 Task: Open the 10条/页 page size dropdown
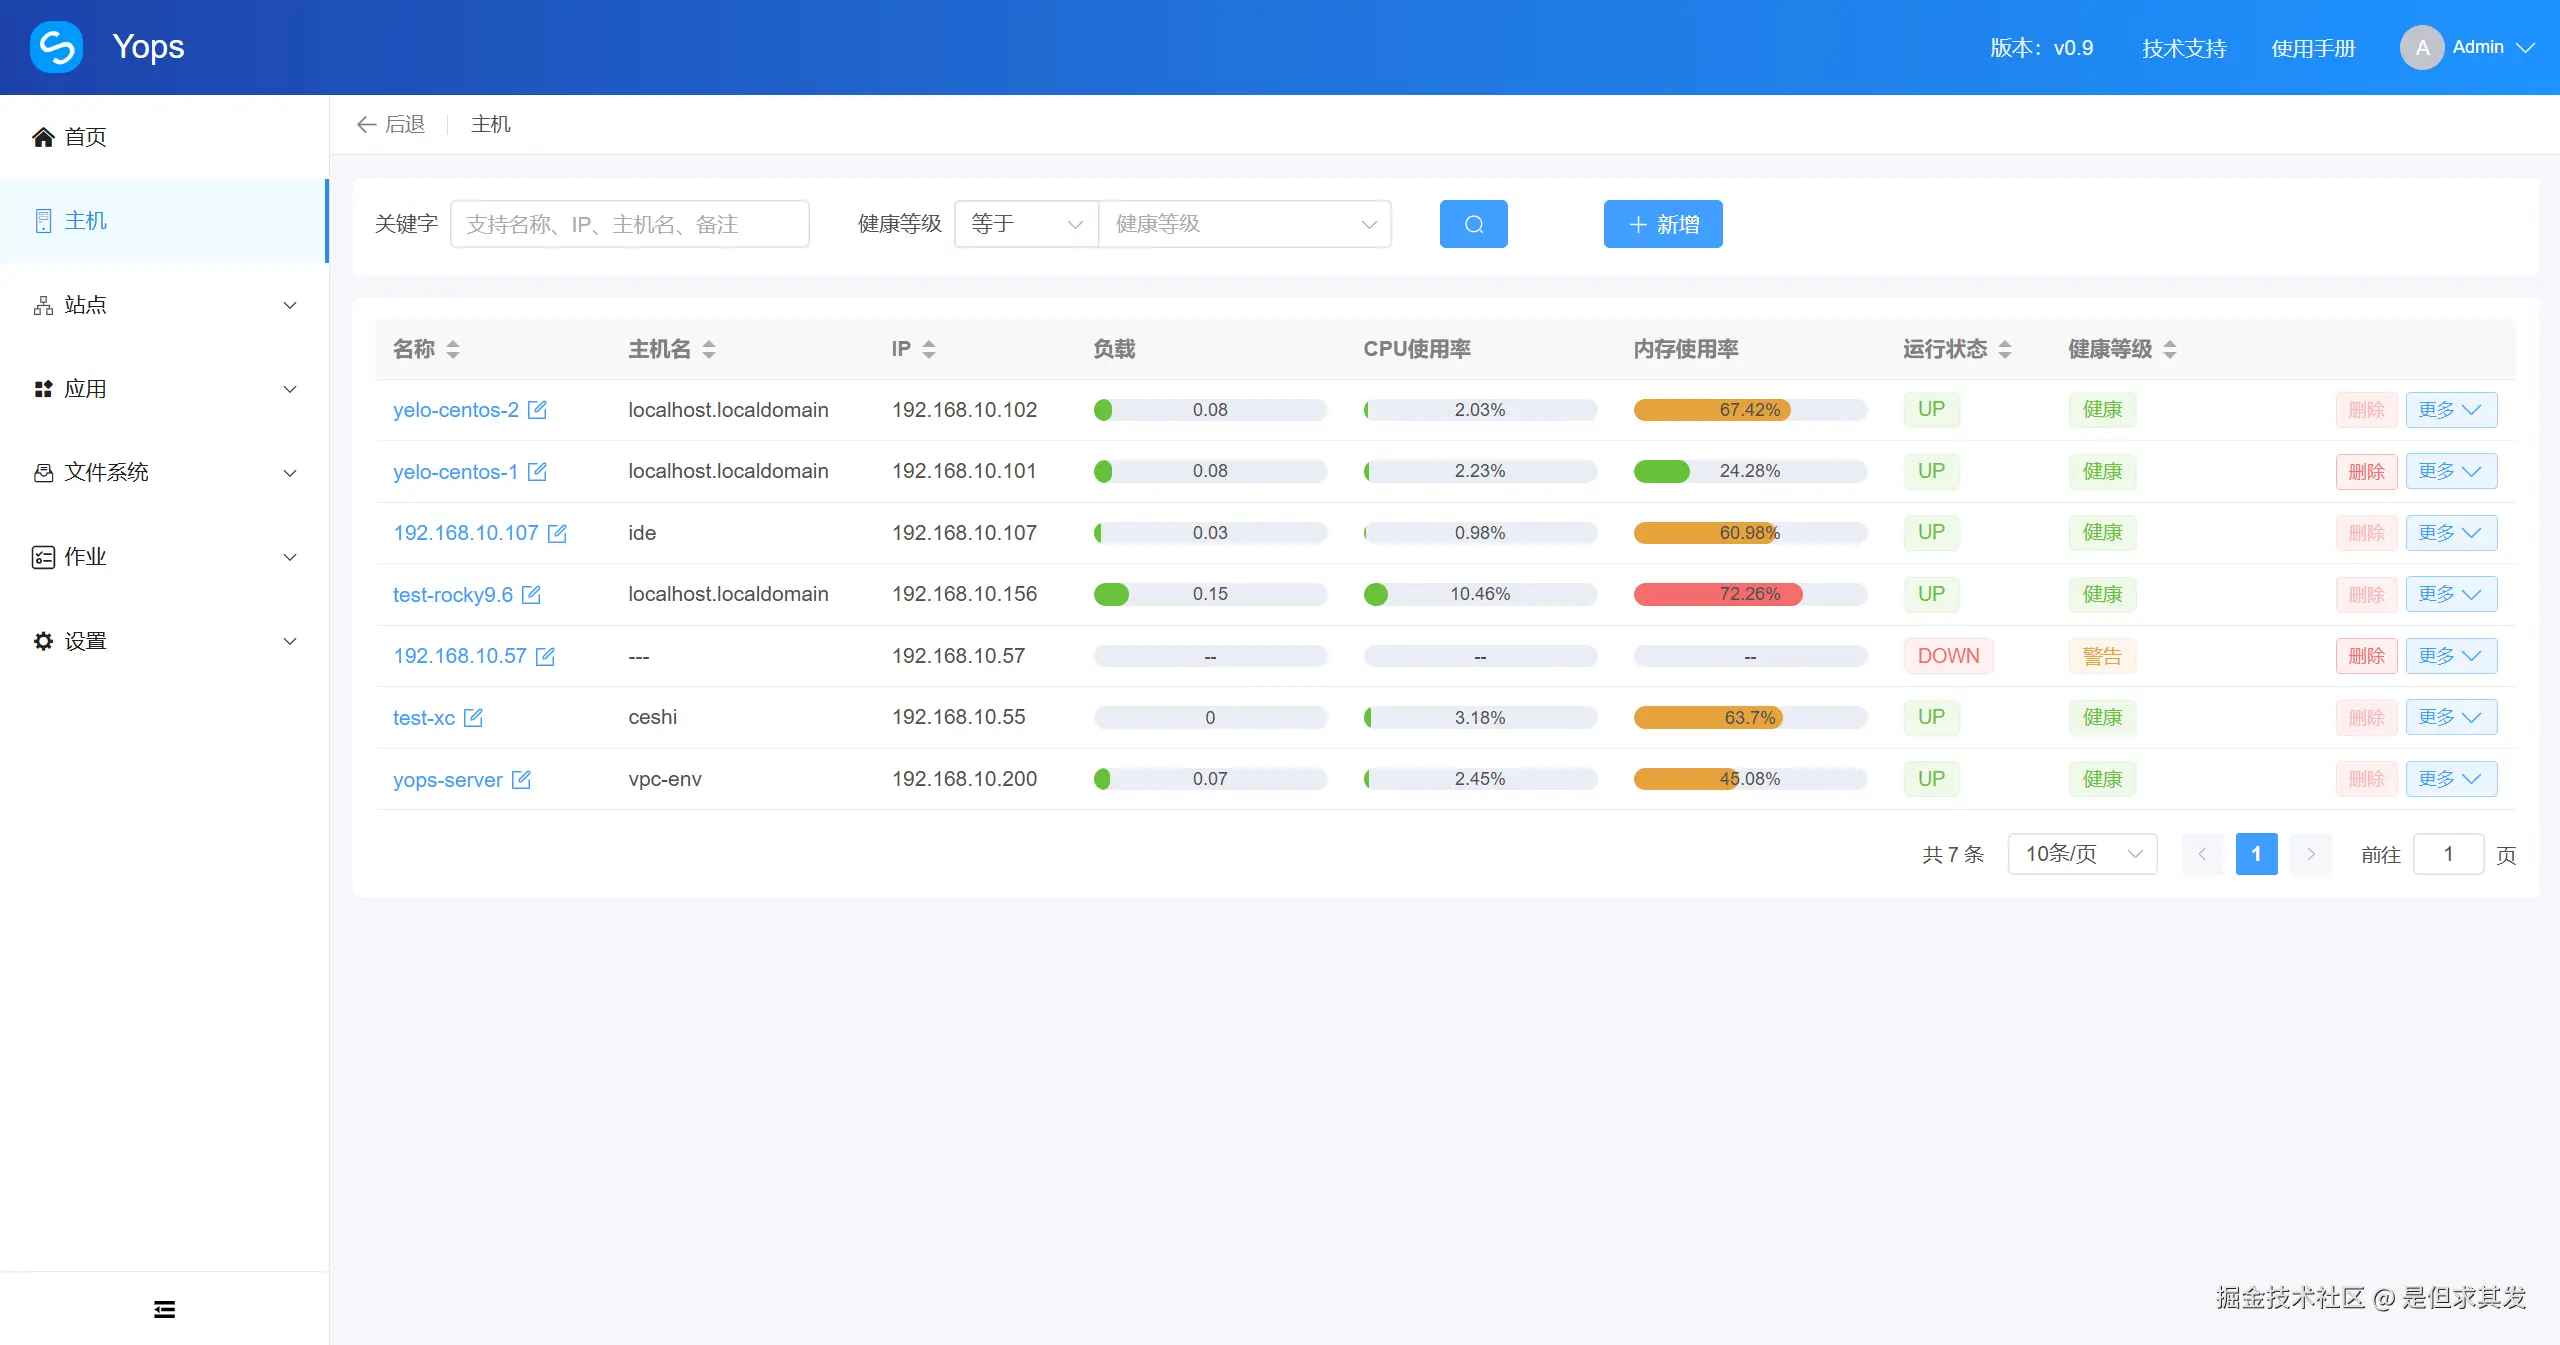(2081, 853)
